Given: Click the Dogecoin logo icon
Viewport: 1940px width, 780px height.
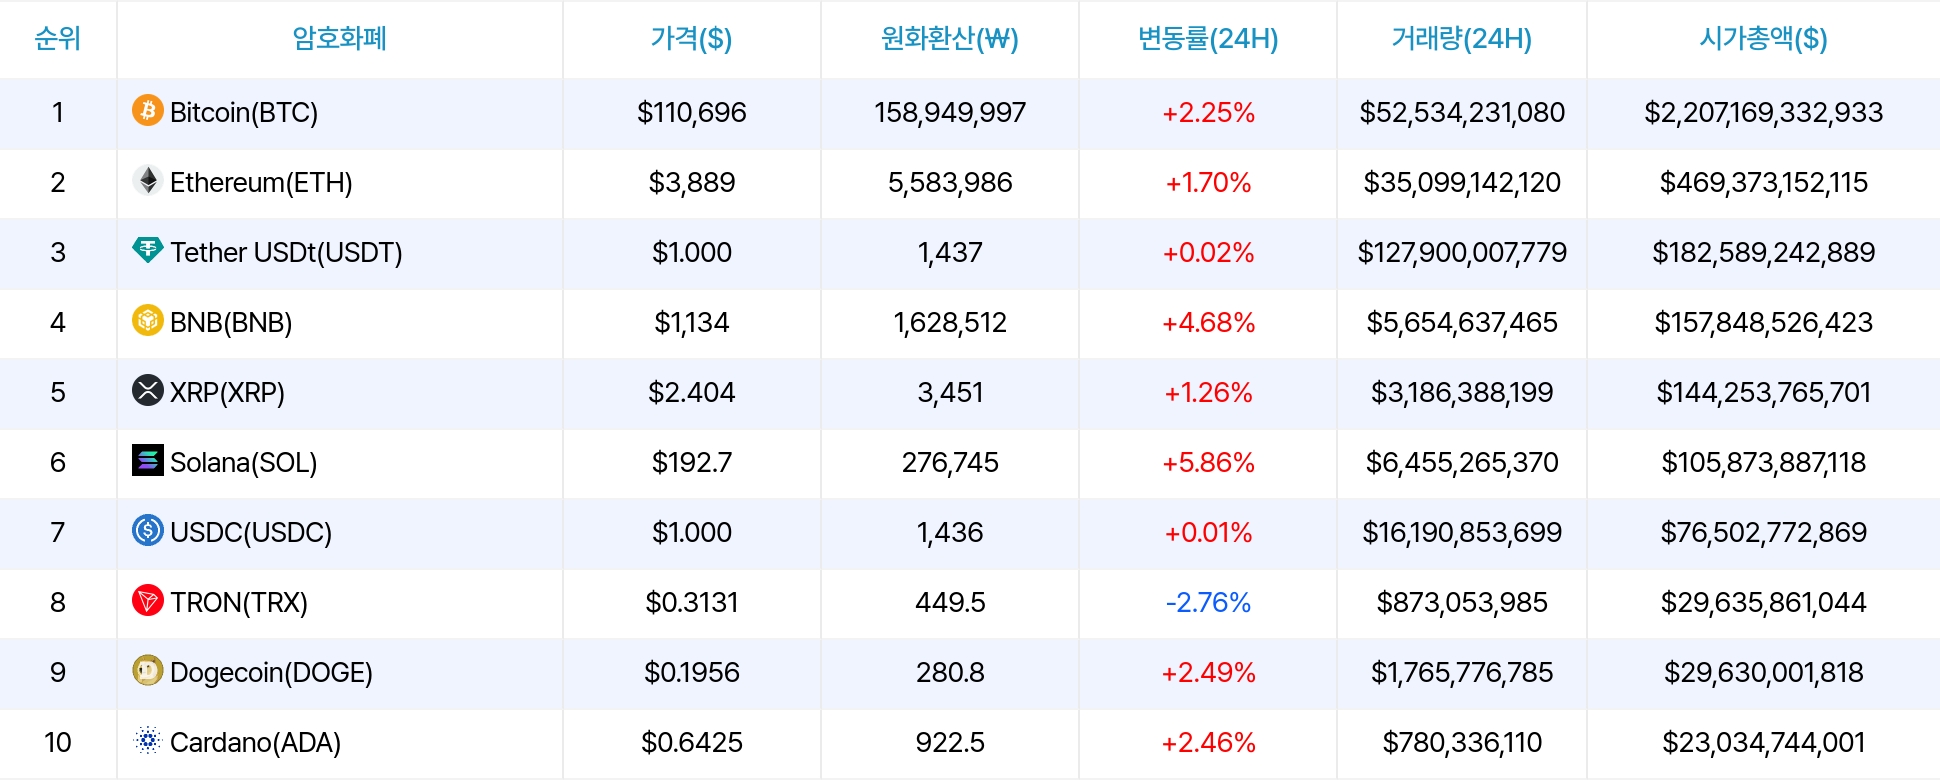Looking at the screenshot, I should coord(148,670).
